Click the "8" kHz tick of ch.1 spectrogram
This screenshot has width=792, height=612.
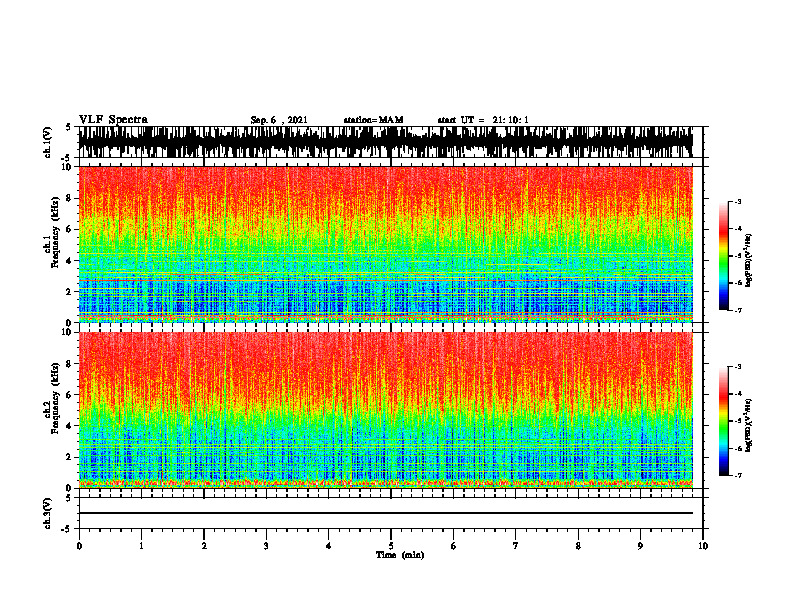point(70,198)
